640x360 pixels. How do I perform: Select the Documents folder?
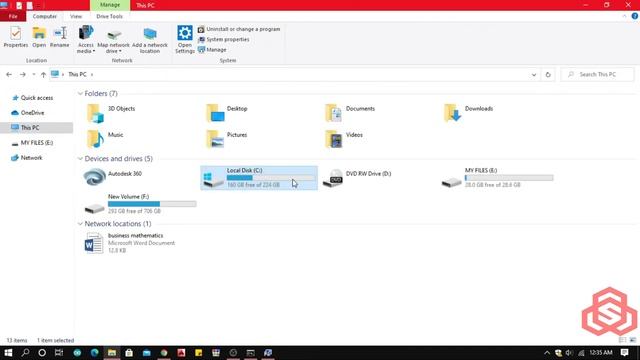point(350,113)
